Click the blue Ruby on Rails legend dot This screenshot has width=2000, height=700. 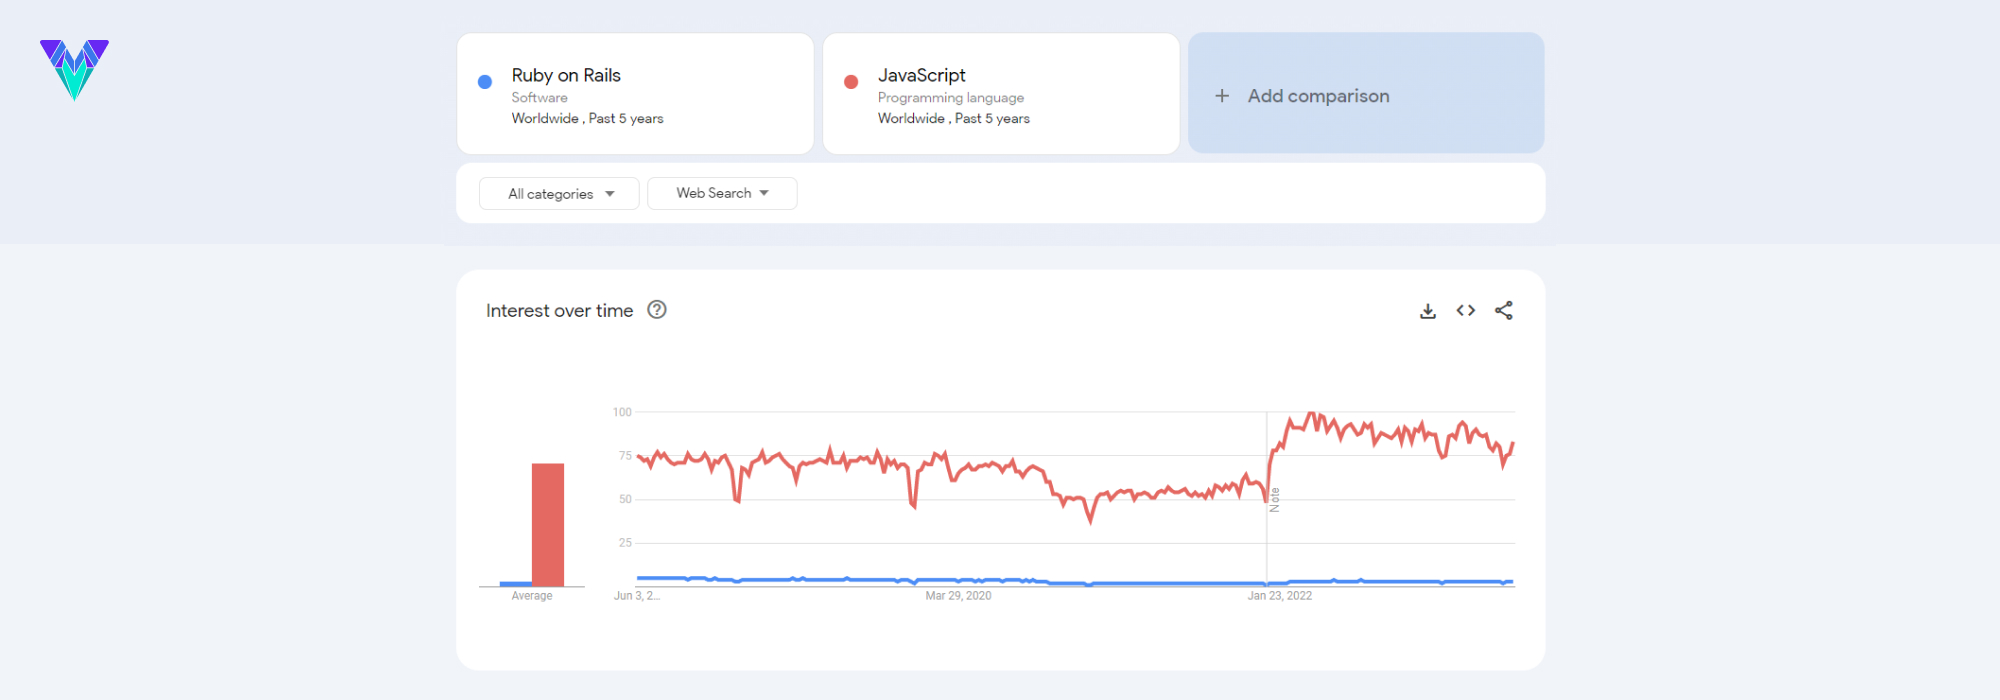click(x=484, y=79)
